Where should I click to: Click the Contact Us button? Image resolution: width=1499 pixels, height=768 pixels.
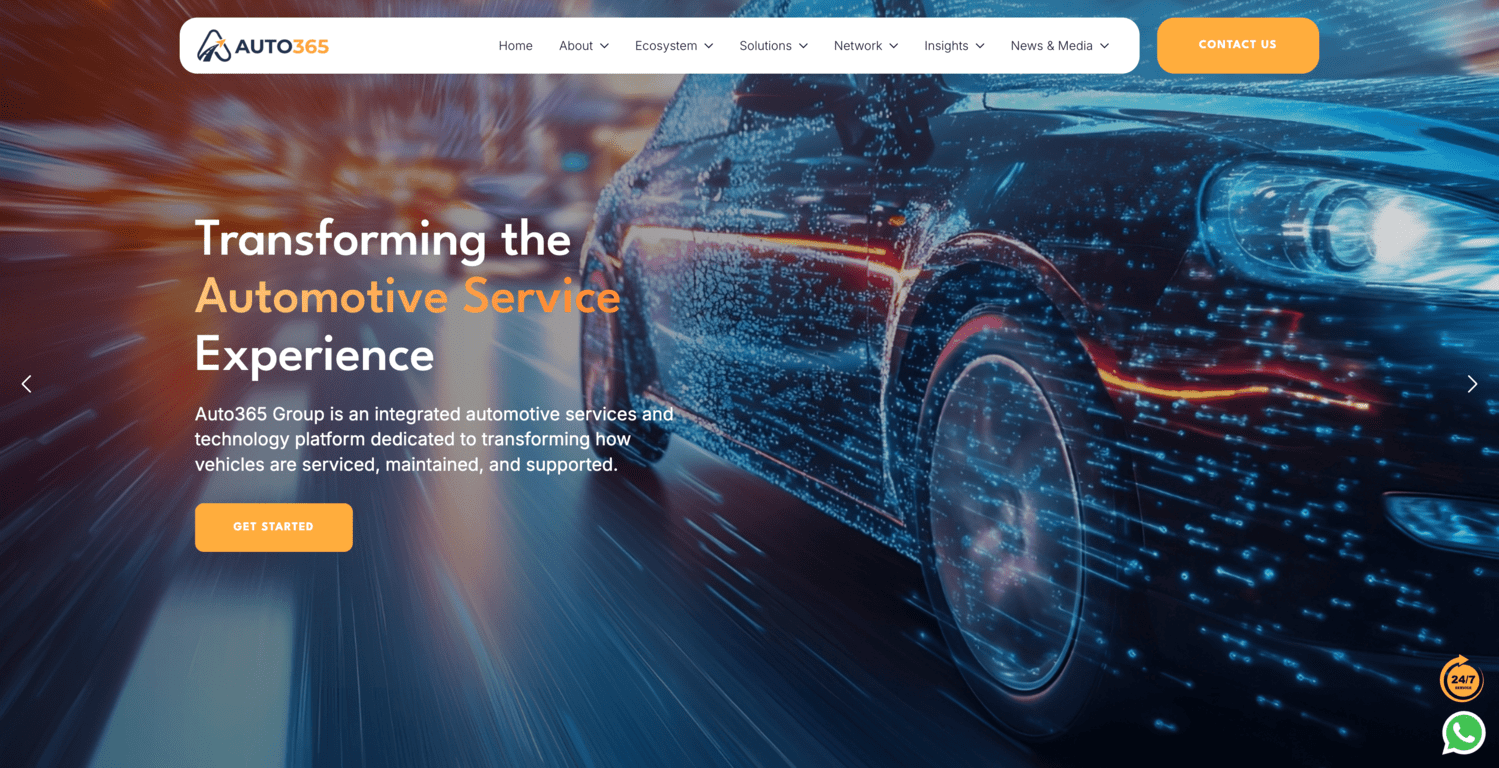click(x=1238, y=45)
